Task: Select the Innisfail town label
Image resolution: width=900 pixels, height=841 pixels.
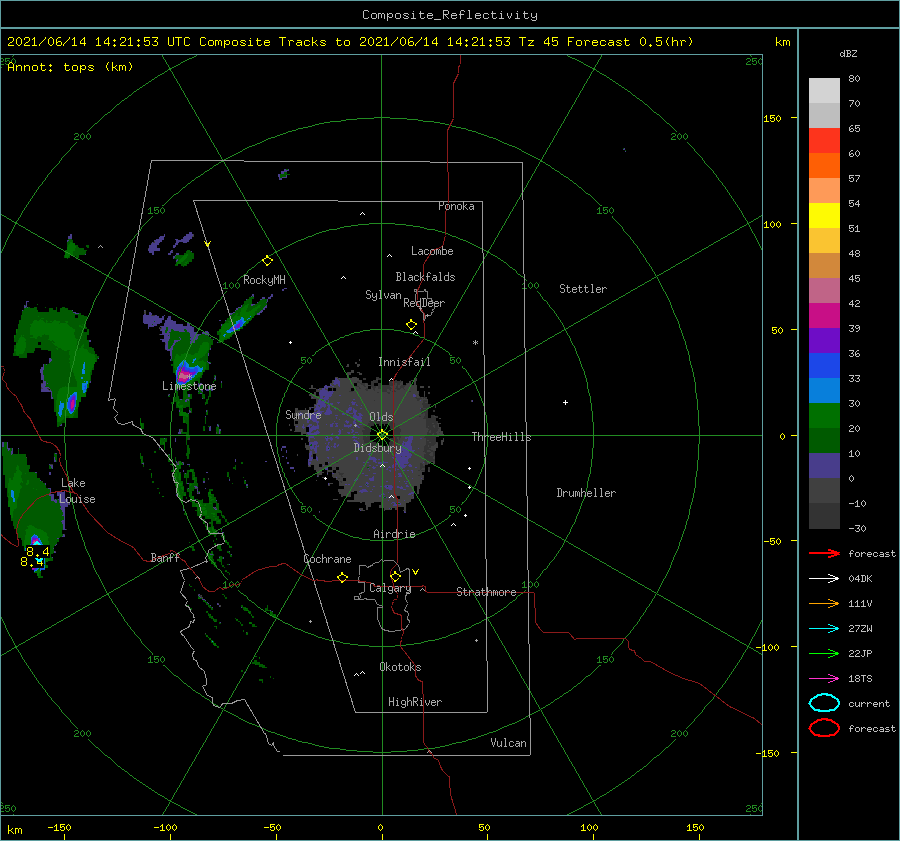Action: coord(404,362)
